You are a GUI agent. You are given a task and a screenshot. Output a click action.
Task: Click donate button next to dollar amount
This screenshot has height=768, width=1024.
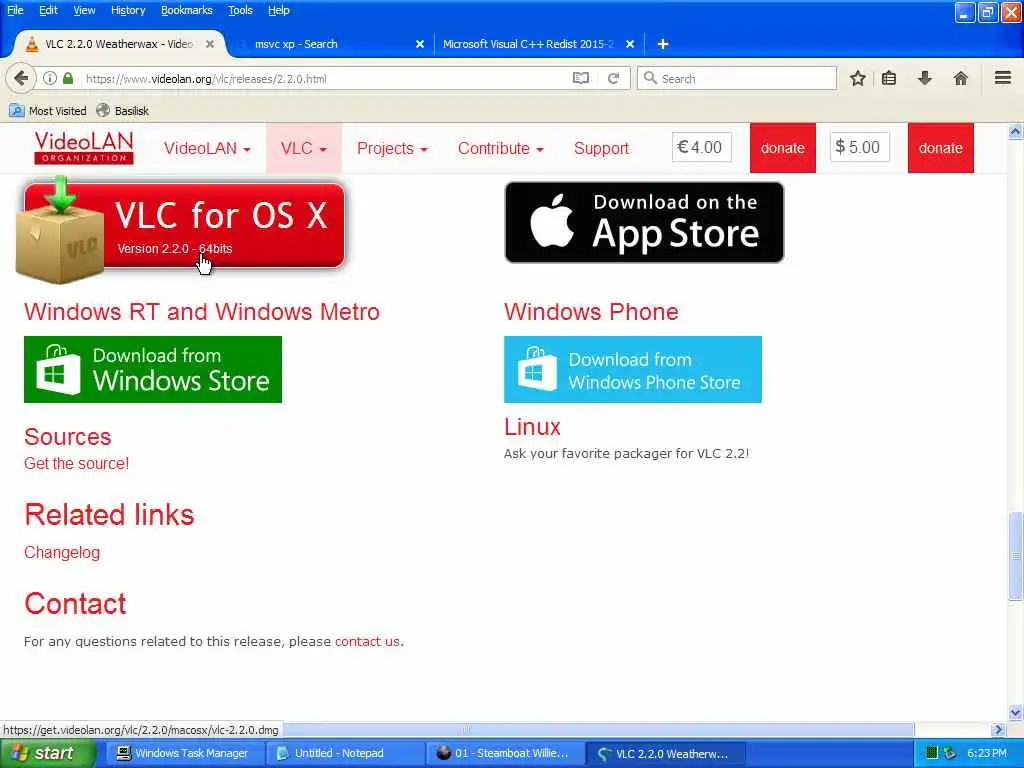click(x=940, y=148)
